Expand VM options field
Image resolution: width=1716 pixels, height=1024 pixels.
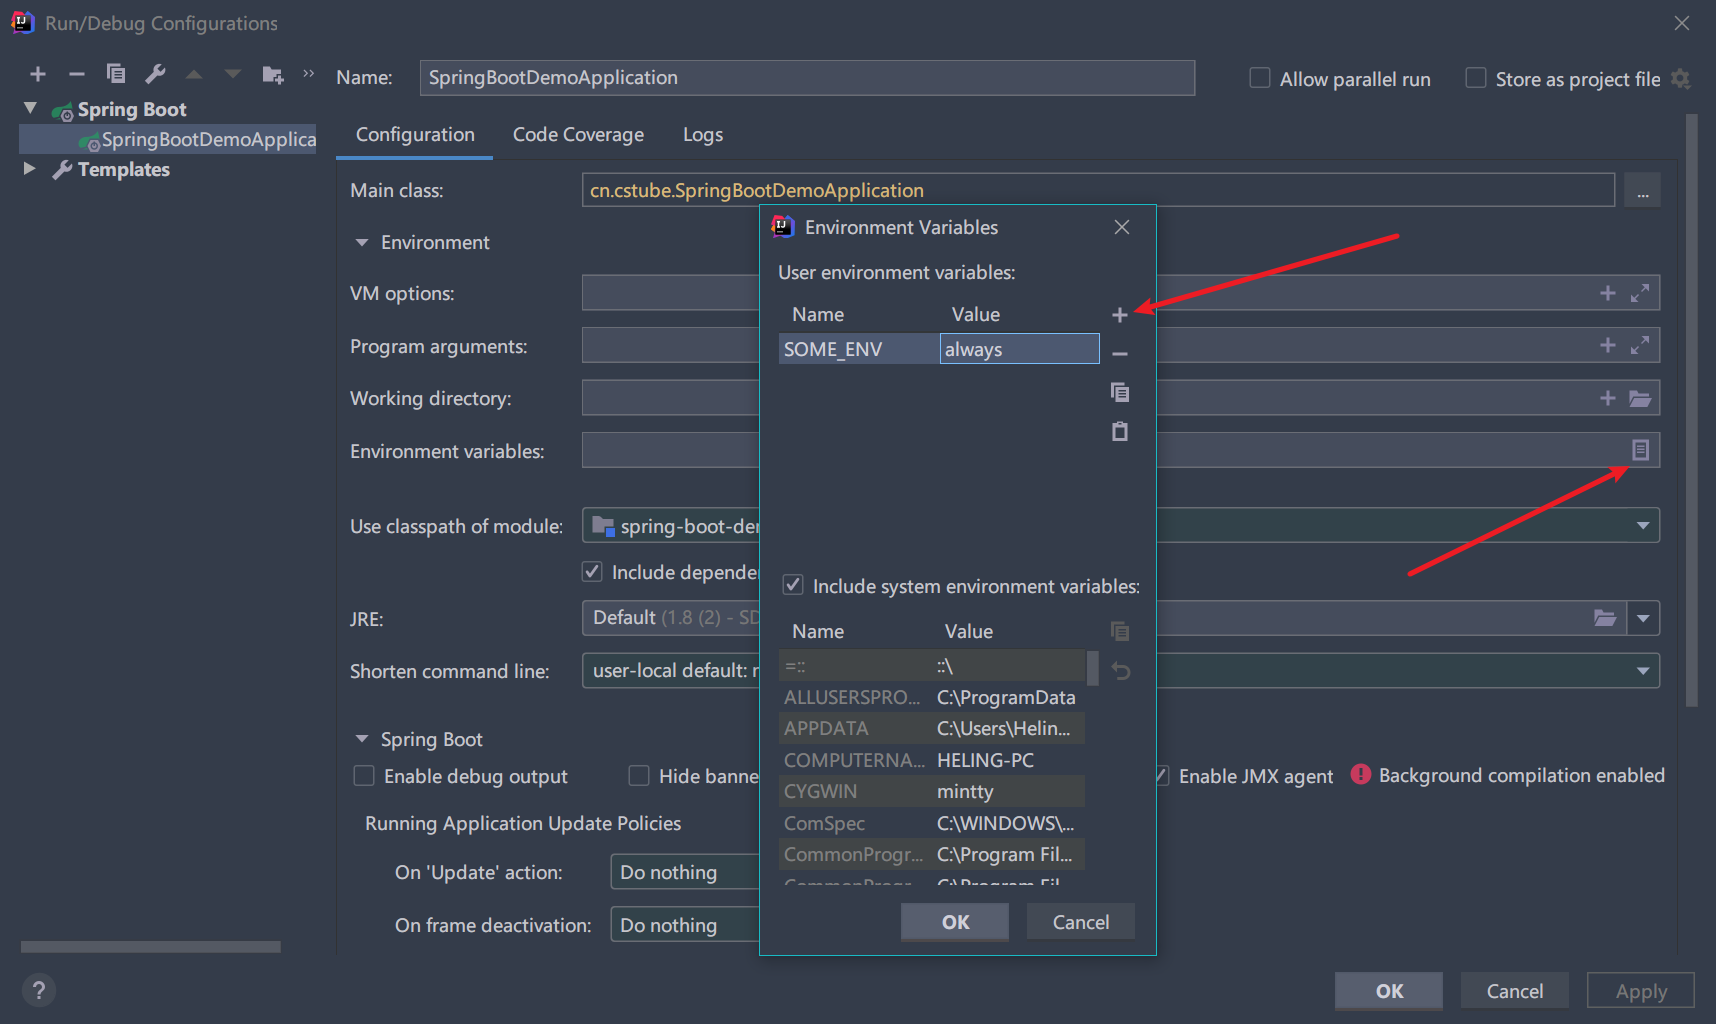[x=1640, y=293]
